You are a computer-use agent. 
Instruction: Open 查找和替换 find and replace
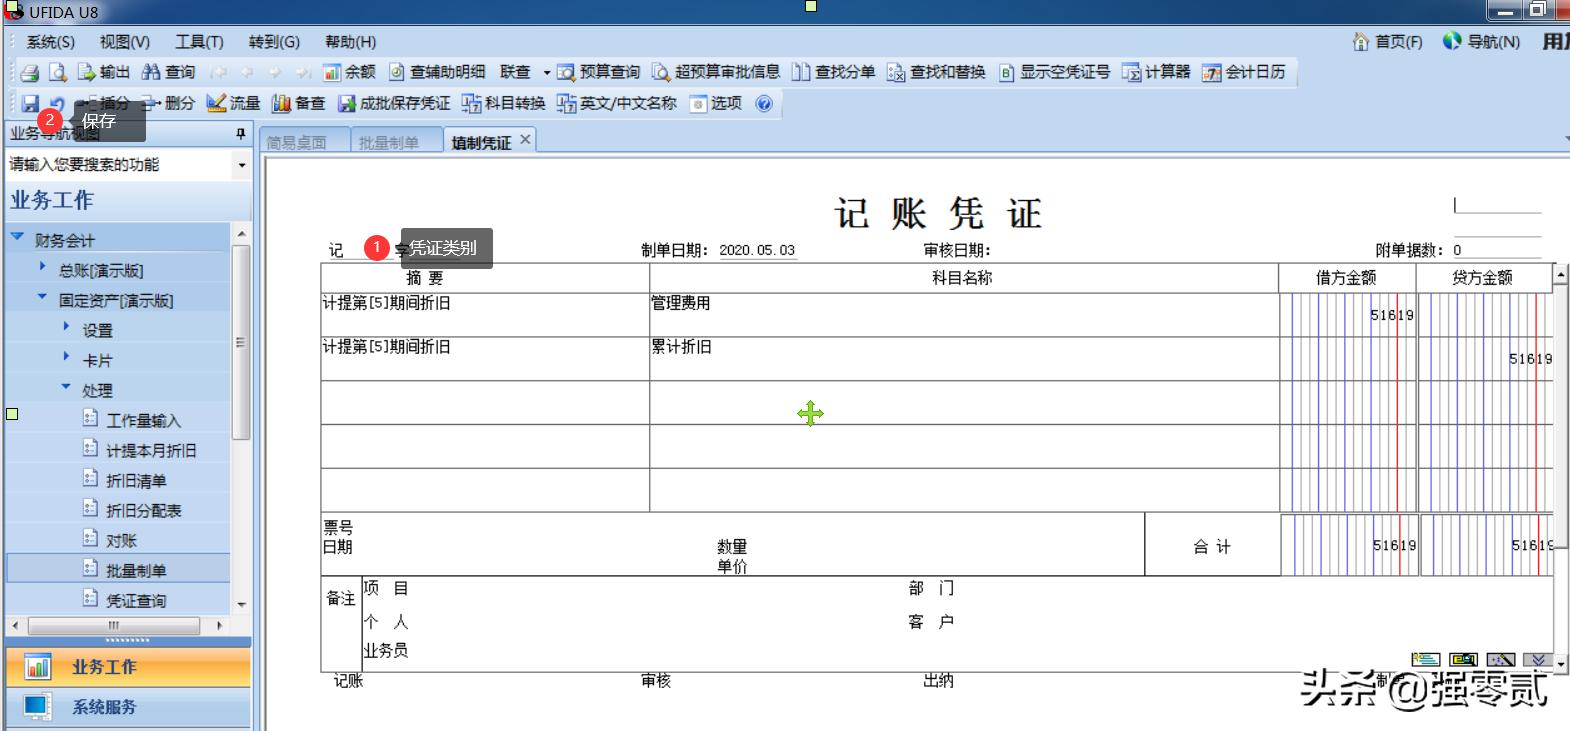click(936, 72)
